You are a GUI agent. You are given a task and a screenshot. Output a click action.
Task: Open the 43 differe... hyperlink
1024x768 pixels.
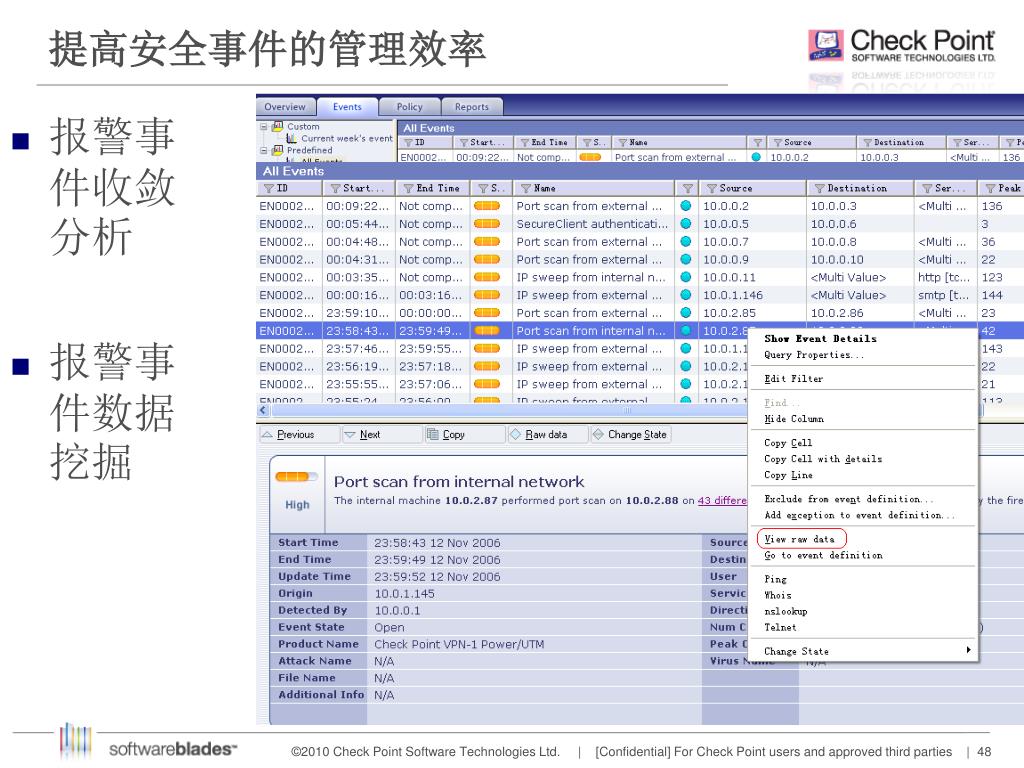click(x=722, y=500)
